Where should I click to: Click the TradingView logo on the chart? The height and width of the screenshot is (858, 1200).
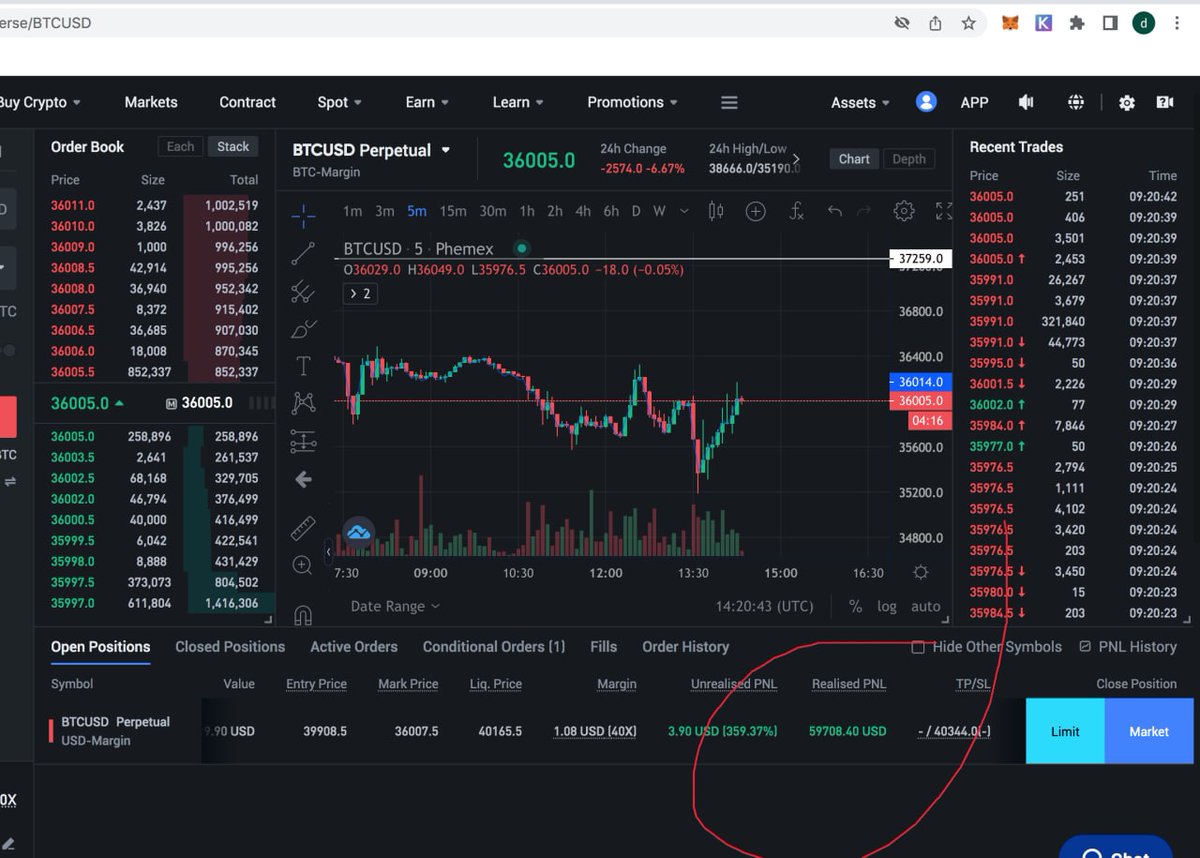click(x=358, y=532)
